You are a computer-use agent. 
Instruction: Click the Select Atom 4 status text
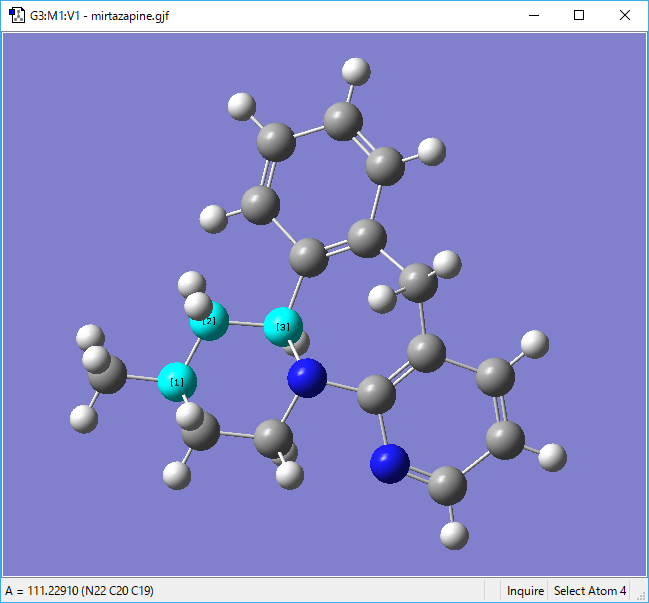590,591
